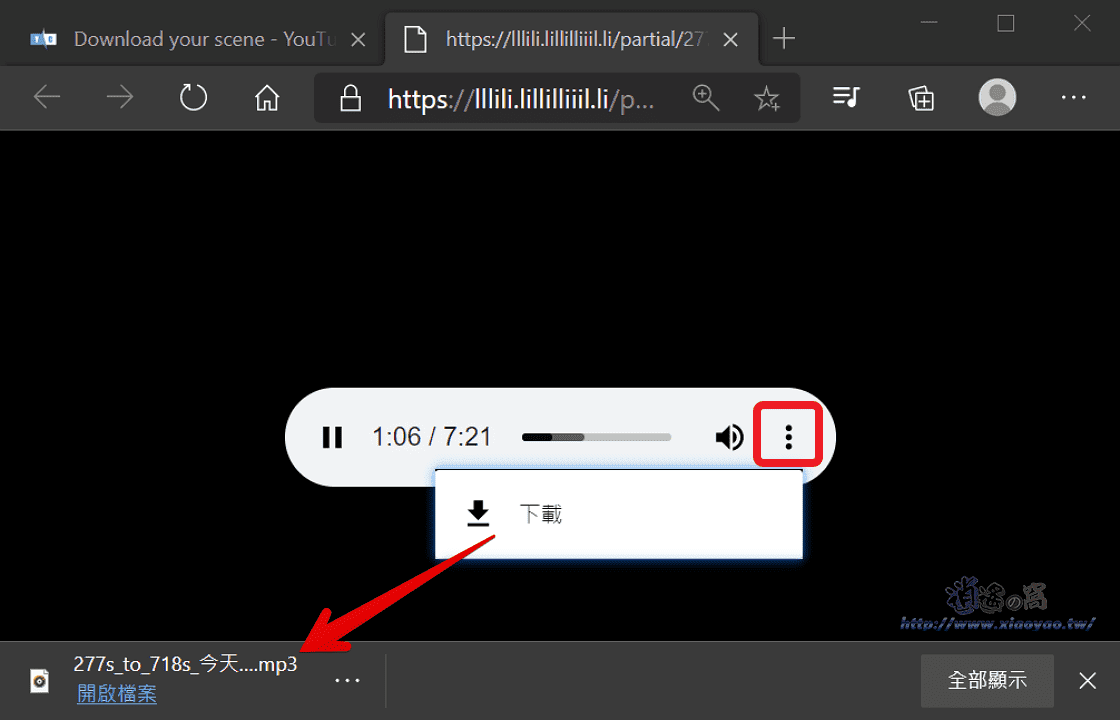Open the audio player three-dot menu
Viewport: 1120px width, 720px height.
pos(789,436)
